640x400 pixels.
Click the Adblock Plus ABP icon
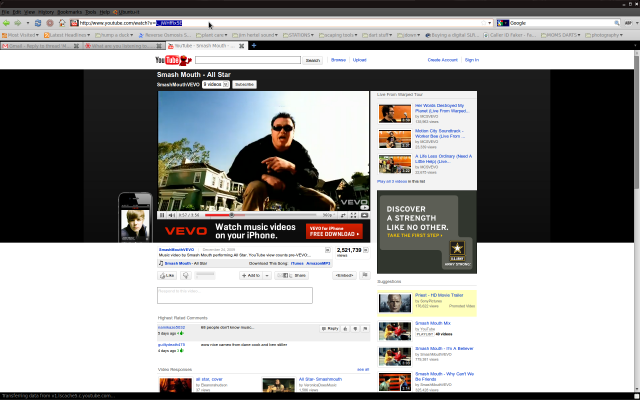tap(628, 23)
